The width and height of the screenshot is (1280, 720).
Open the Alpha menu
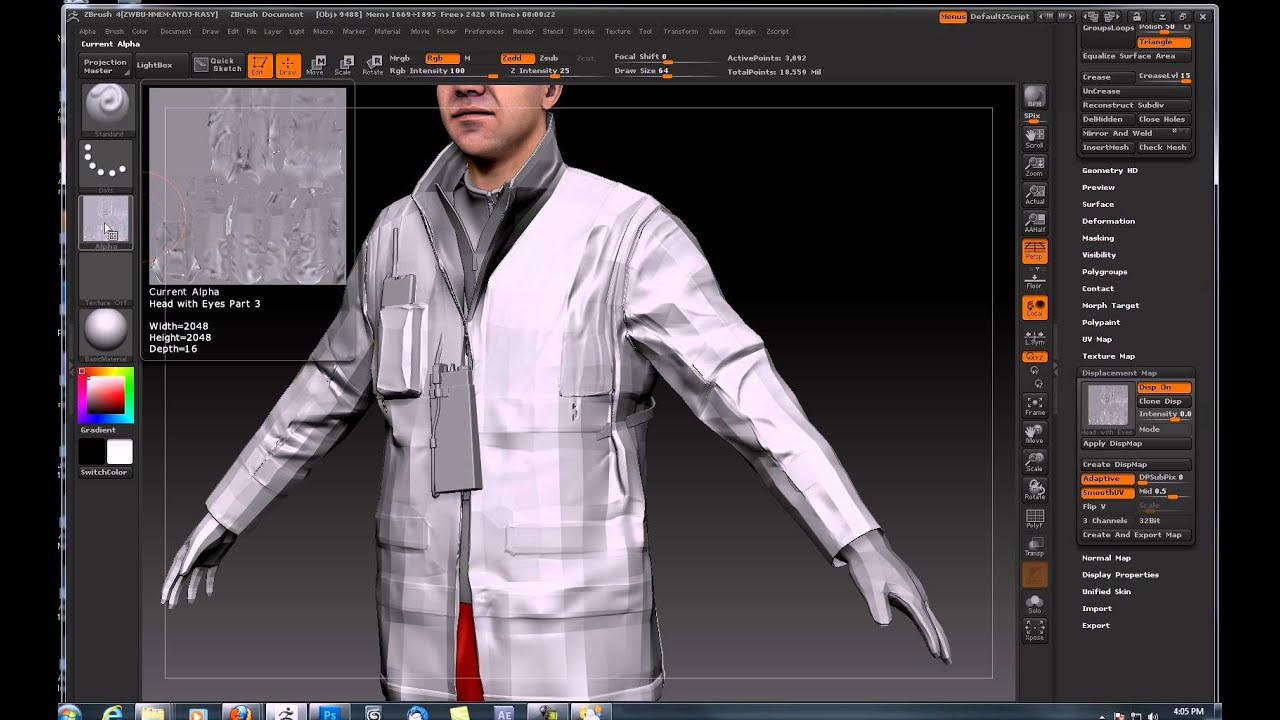click(x=88, y=31)
